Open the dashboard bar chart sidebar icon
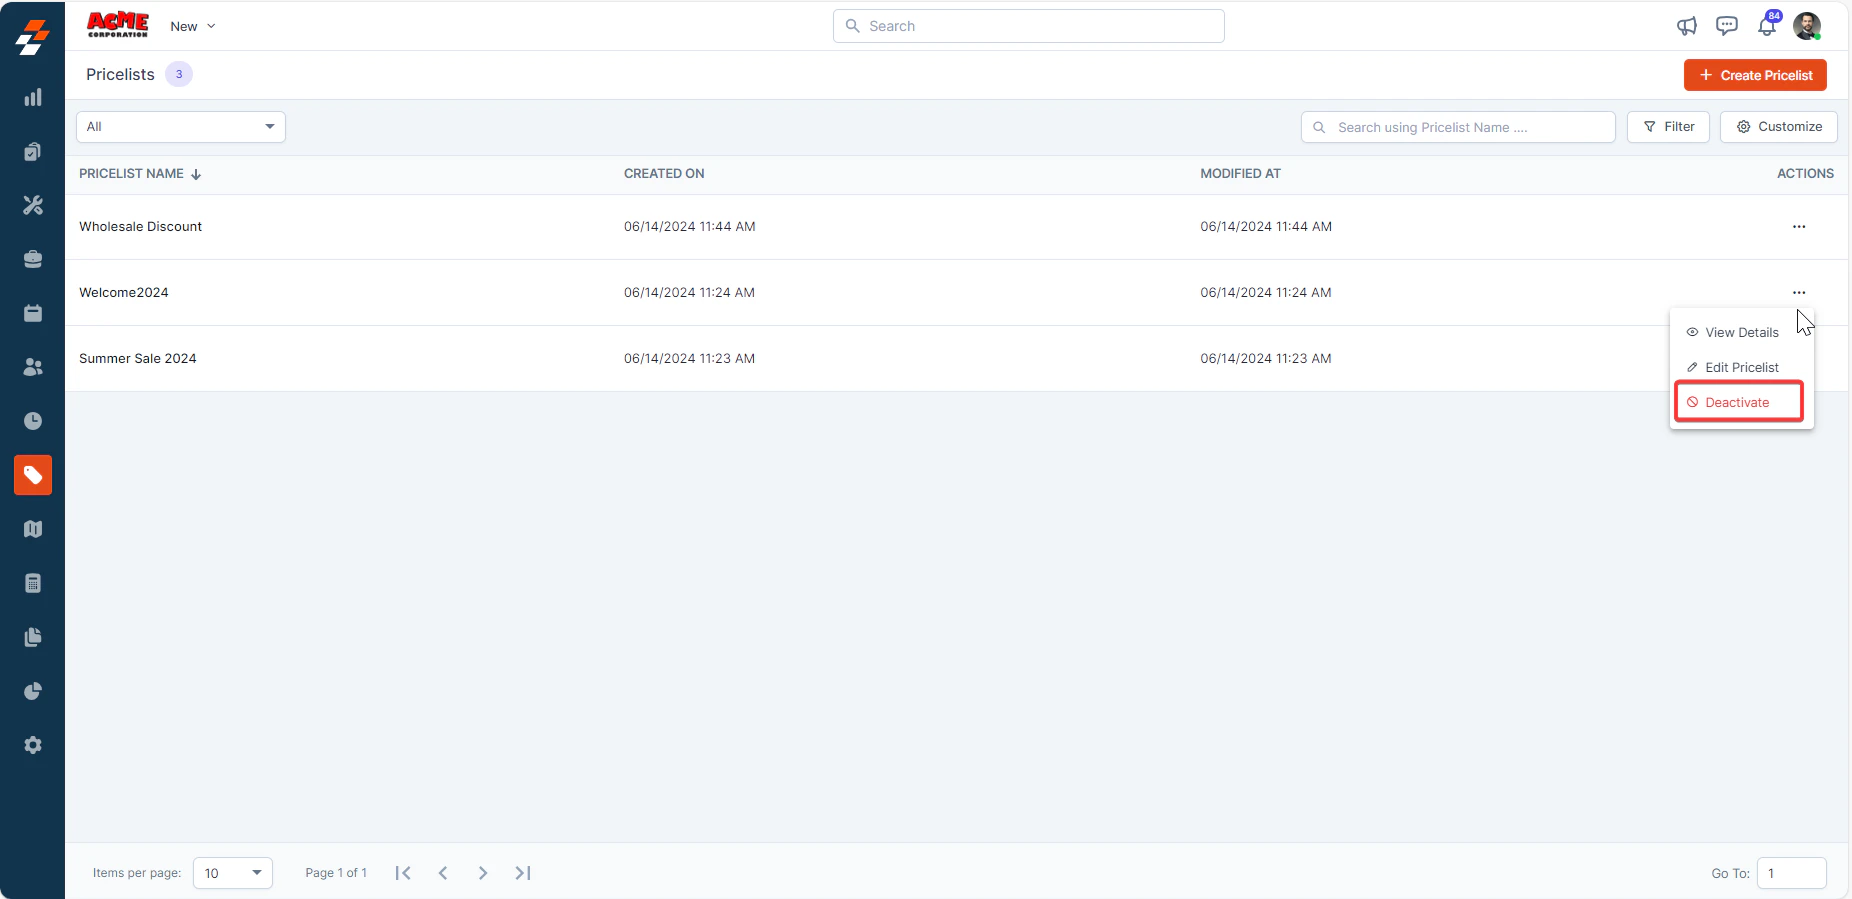This screenshot has height=899, width=1852. [x=33, y=97]
